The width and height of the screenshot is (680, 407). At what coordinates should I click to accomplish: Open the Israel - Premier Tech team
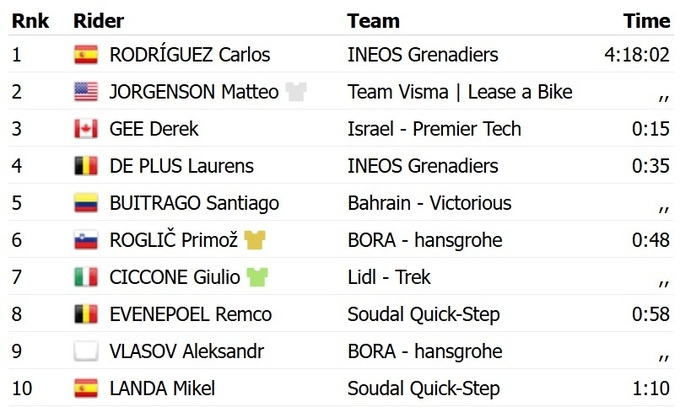(434, 129)
